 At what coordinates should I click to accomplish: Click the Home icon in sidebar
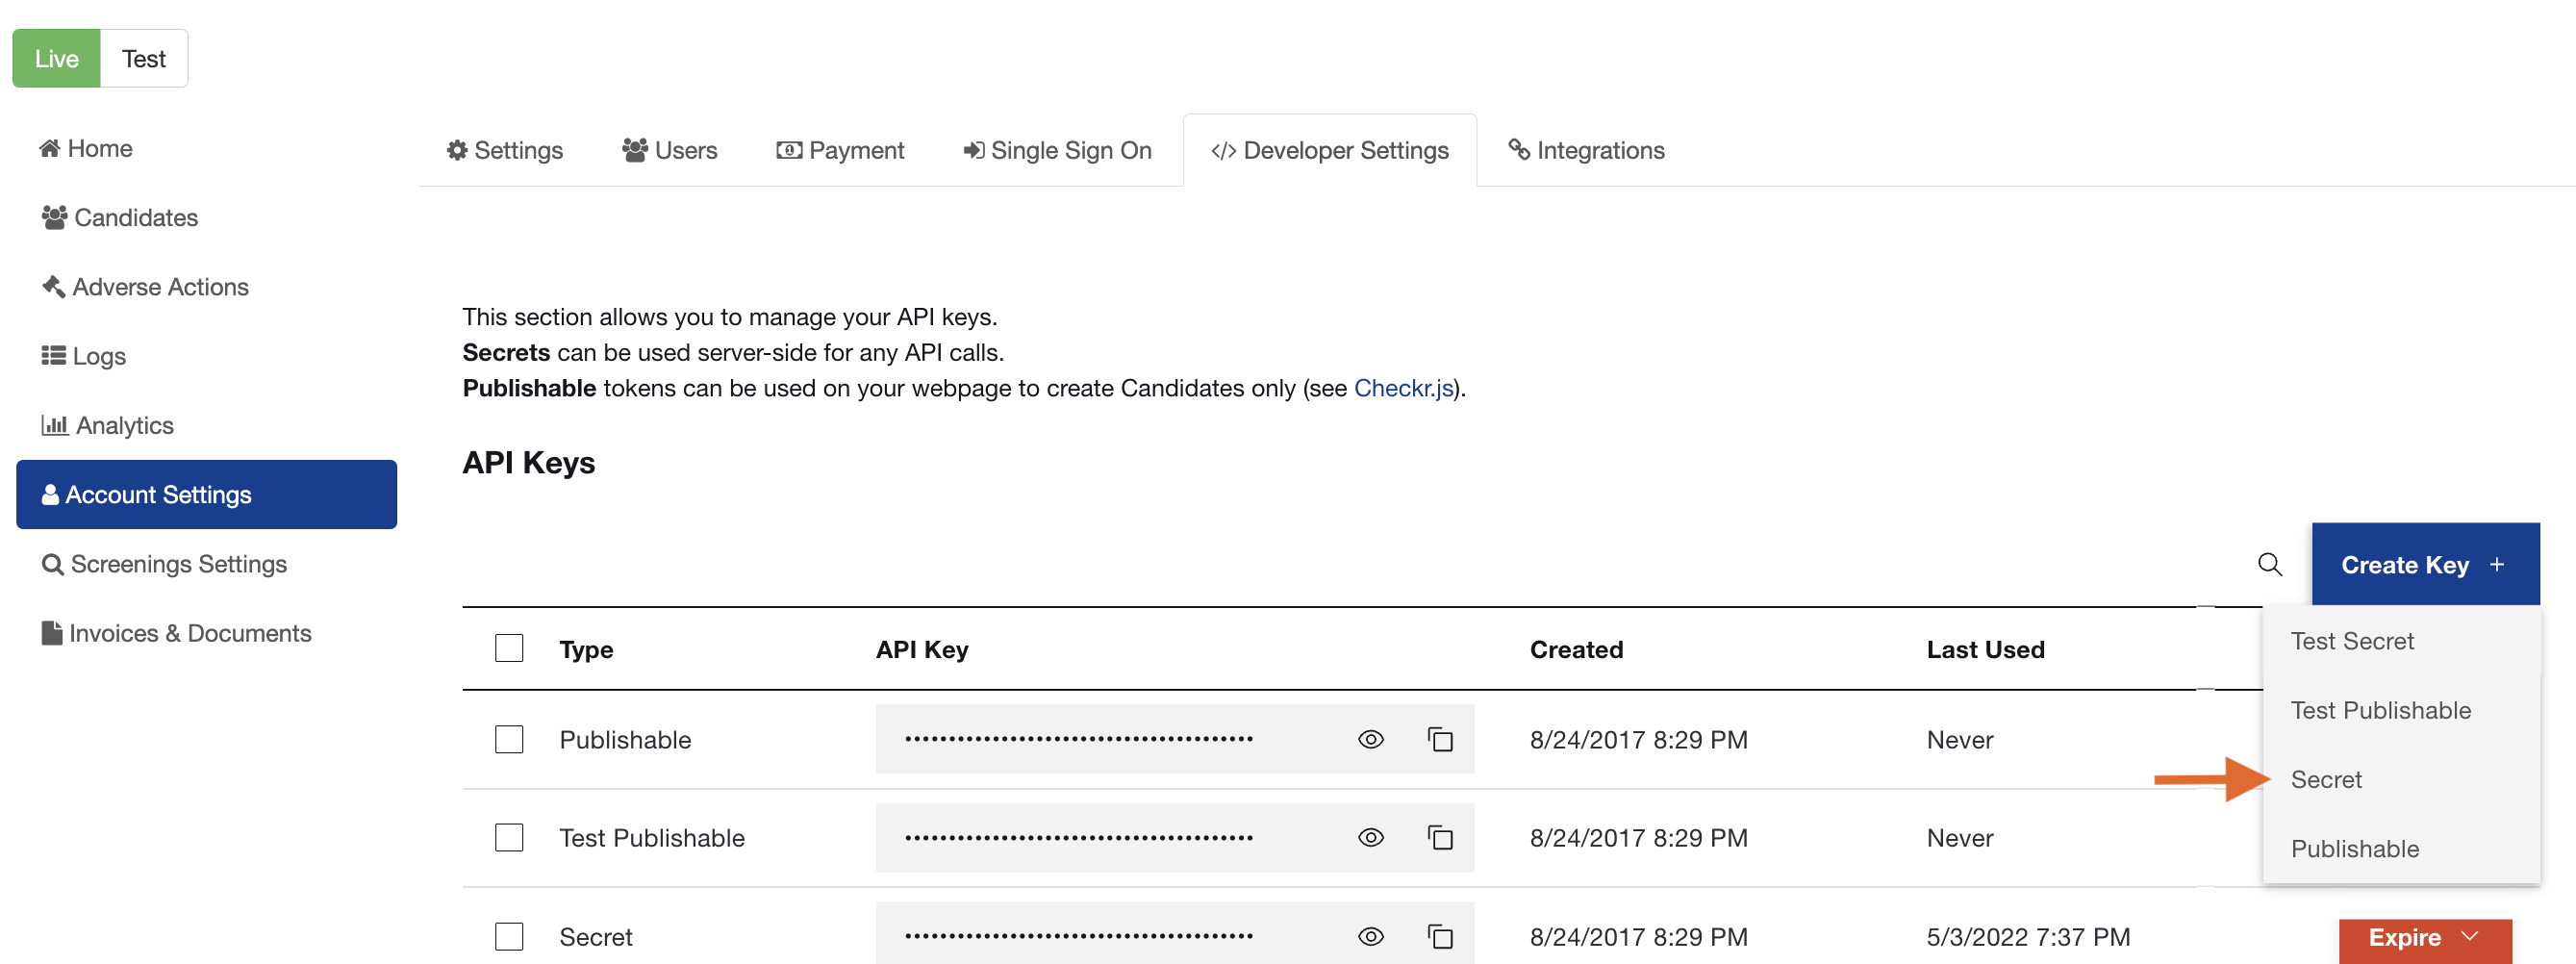click(51, 148)
